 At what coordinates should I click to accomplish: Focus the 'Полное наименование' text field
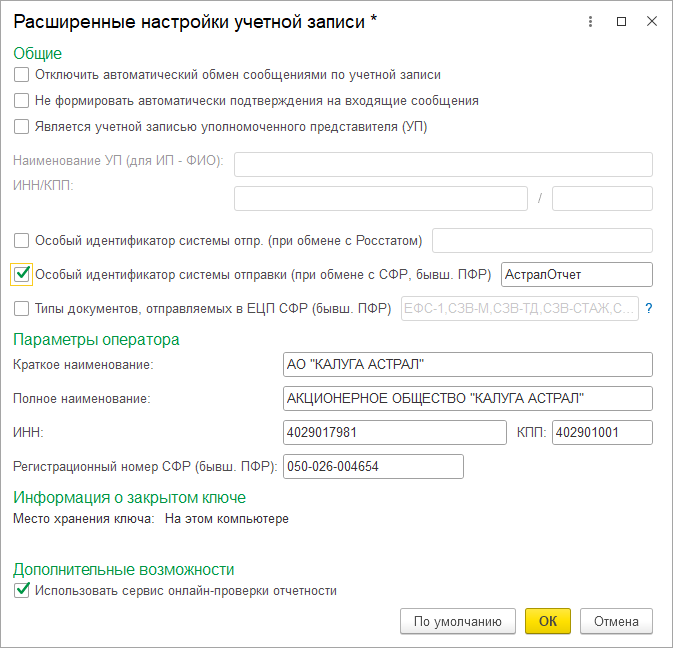coord(468,399)
